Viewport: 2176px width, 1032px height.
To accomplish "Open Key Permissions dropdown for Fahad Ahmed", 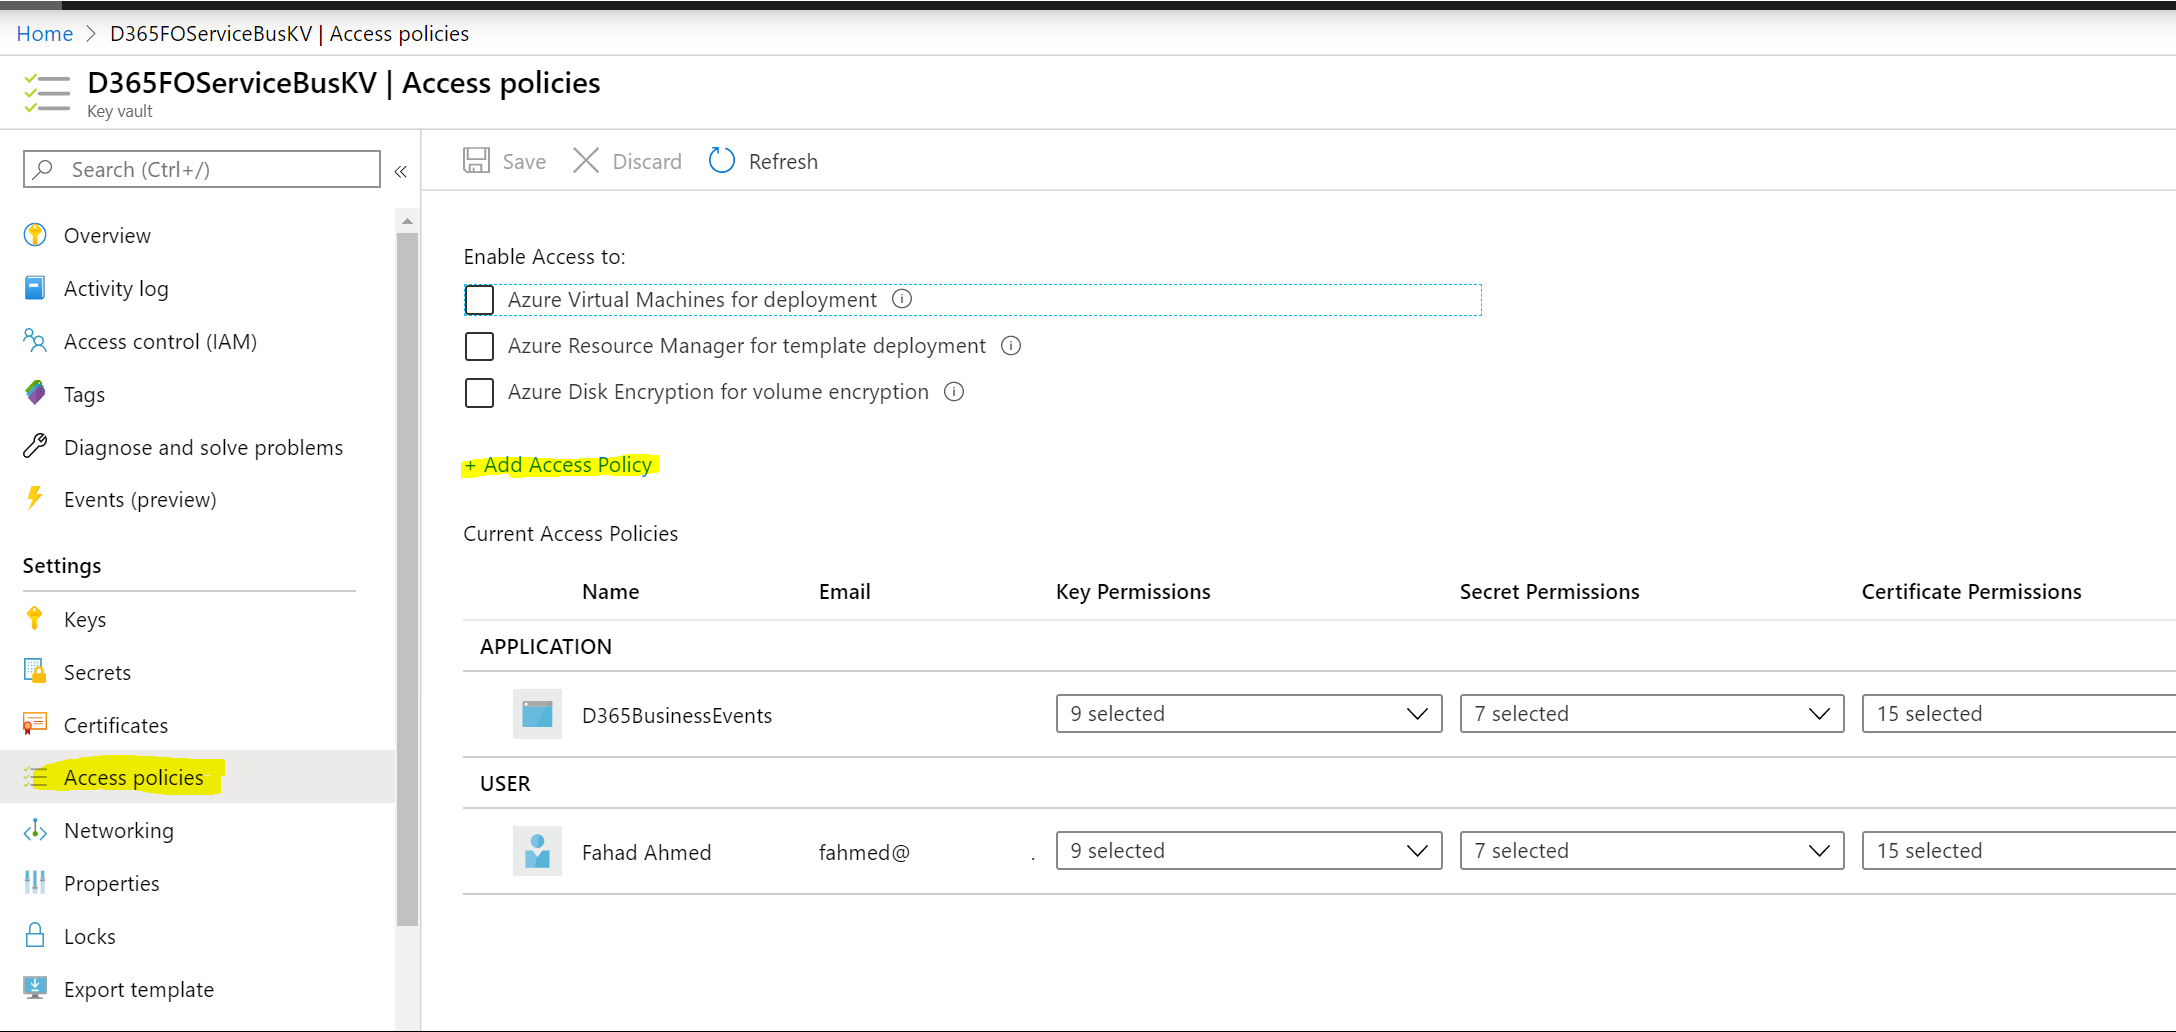I will (1249, 851).
